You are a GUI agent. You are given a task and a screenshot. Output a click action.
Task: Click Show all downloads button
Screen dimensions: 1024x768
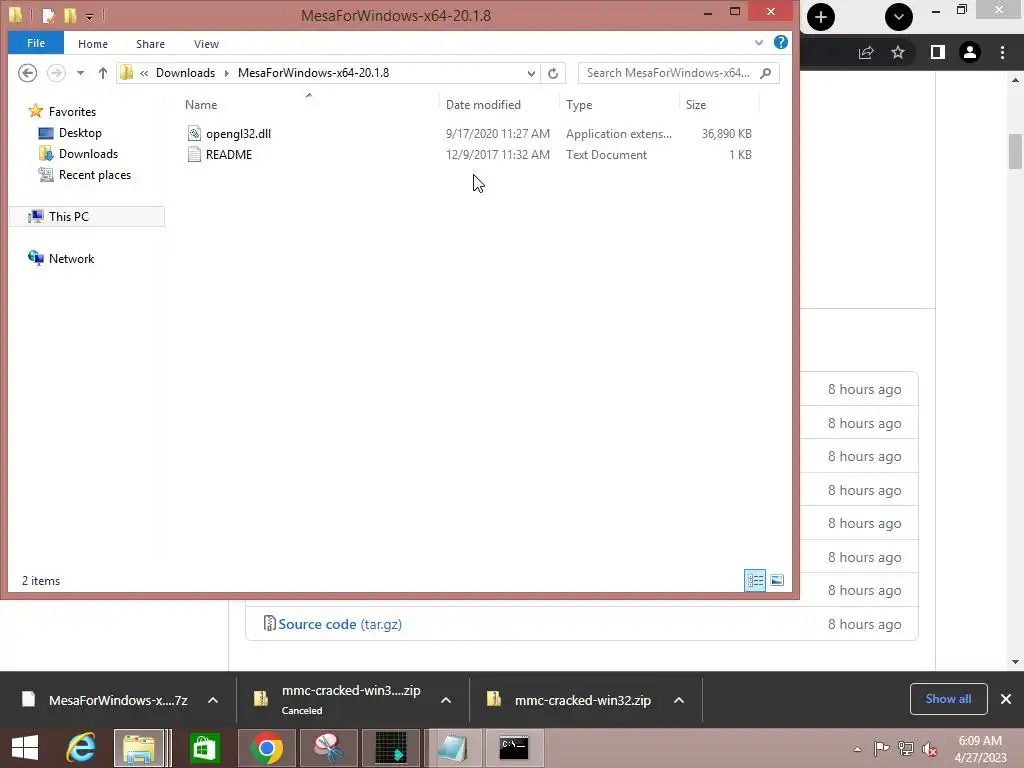coord(948,699)
